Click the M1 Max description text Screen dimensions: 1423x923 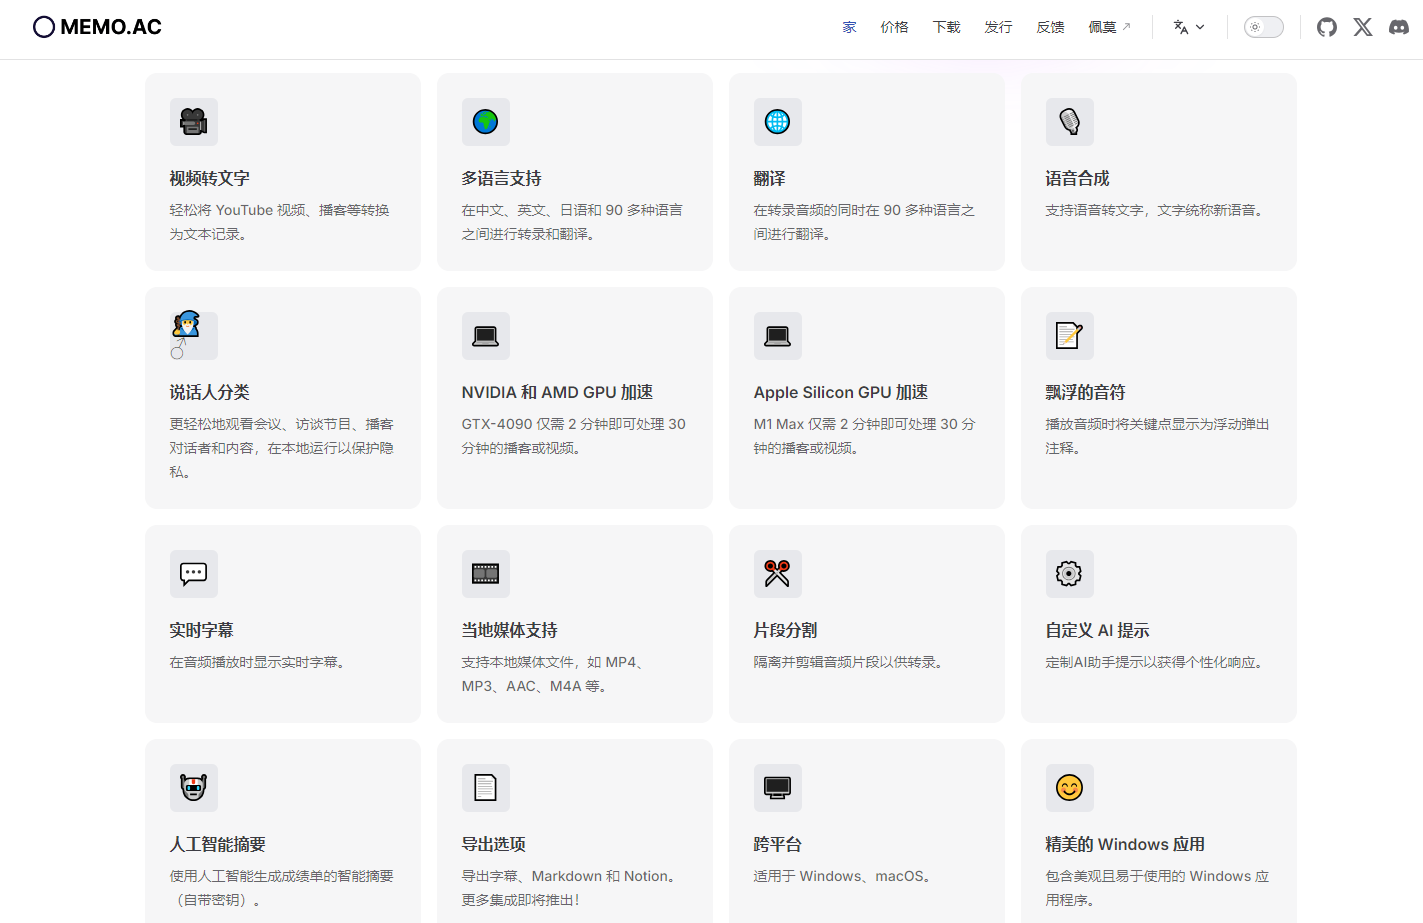pyautogui.click(x=865, y=436)
